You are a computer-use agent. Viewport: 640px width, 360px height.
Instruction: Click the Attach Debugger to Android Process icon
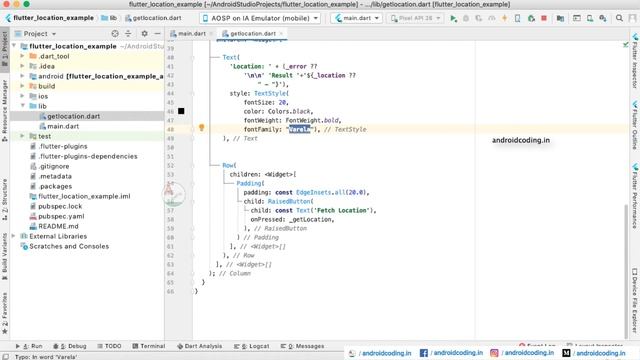click(x=531, y=18)
